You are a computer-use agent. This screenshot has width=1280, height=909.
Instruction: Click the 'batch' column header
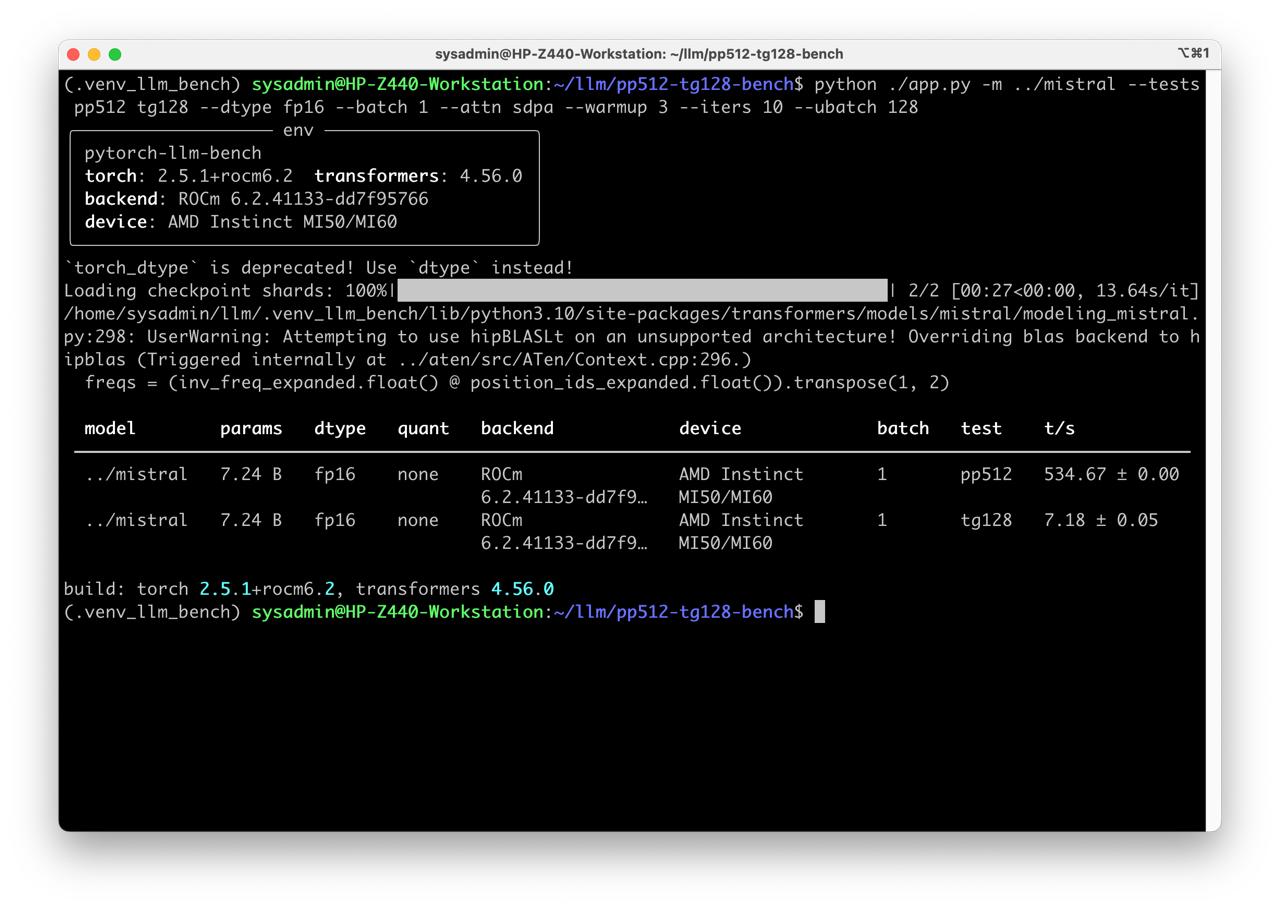(903, 428)
